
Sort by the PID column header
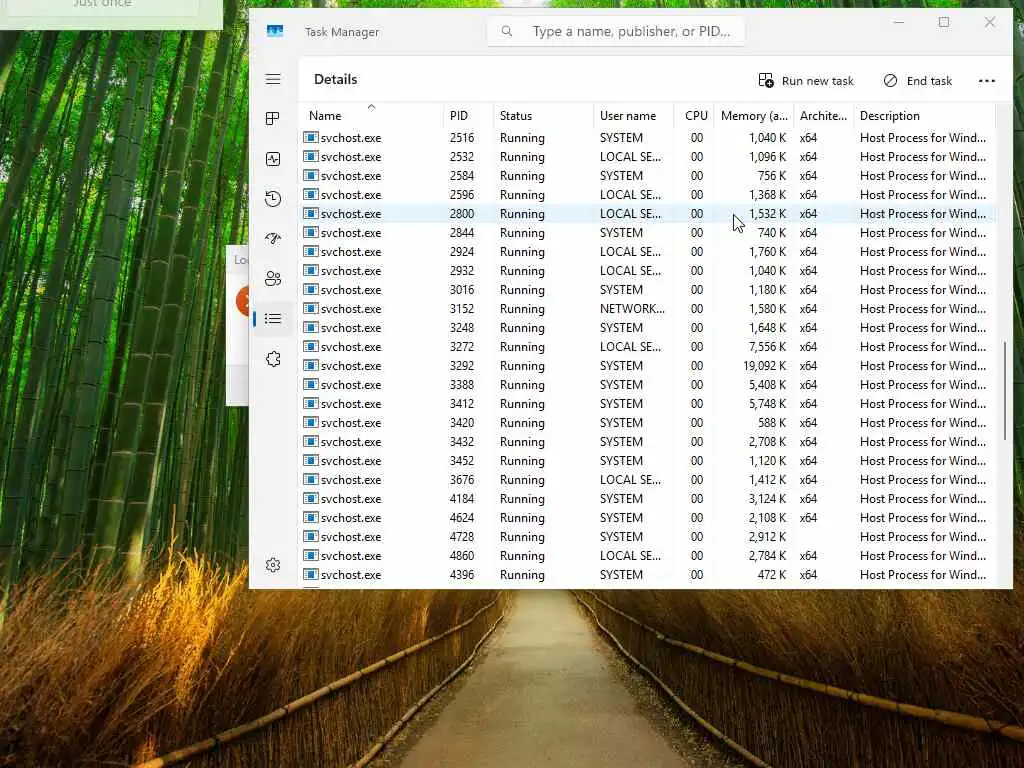click(x=468, y=116)
